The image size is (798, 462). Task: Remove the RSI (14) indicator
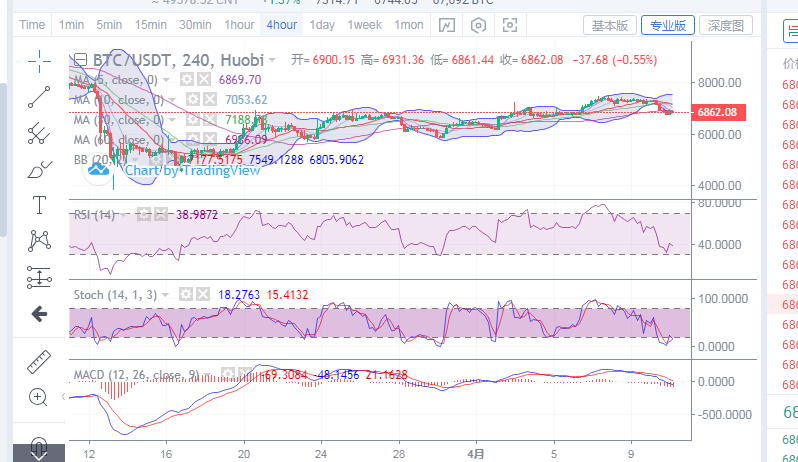161,214
